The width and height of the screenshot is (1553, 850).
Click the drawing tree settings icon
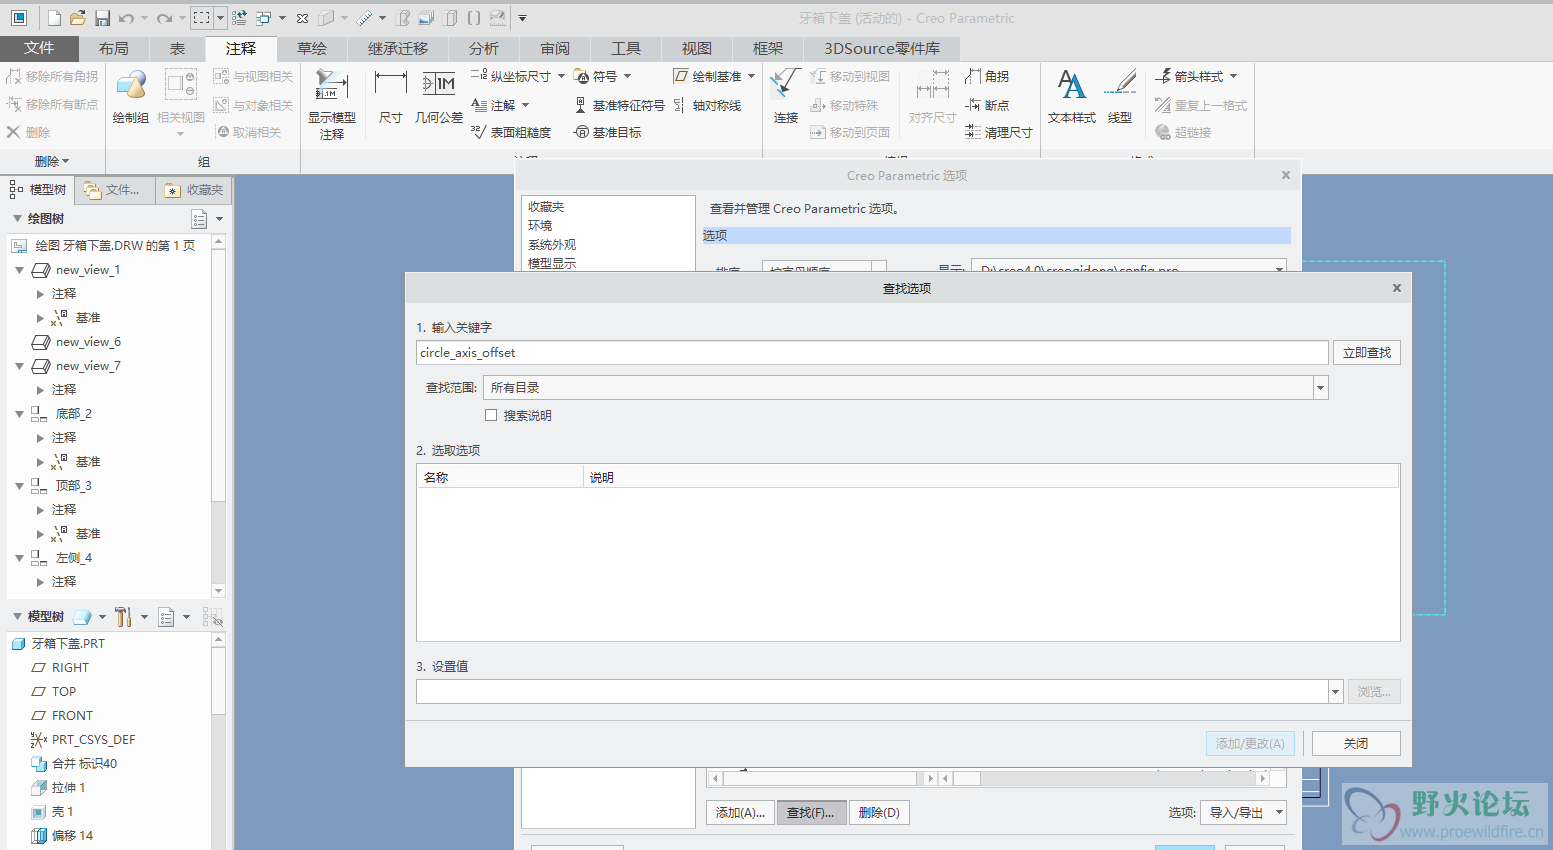coord(199,219)
